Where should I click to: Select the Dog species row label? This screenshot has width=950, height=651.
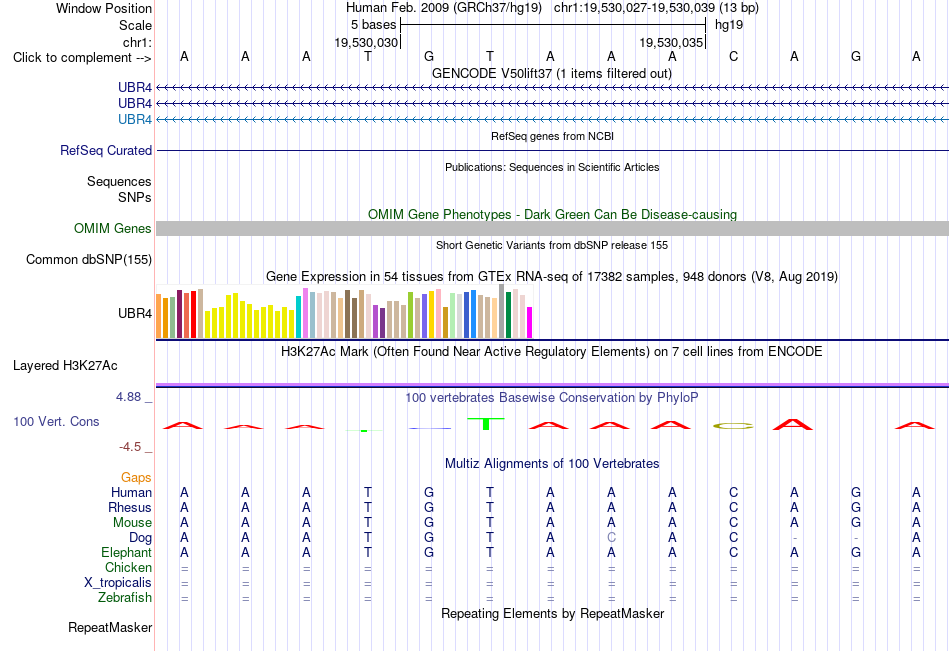(140, 538)
